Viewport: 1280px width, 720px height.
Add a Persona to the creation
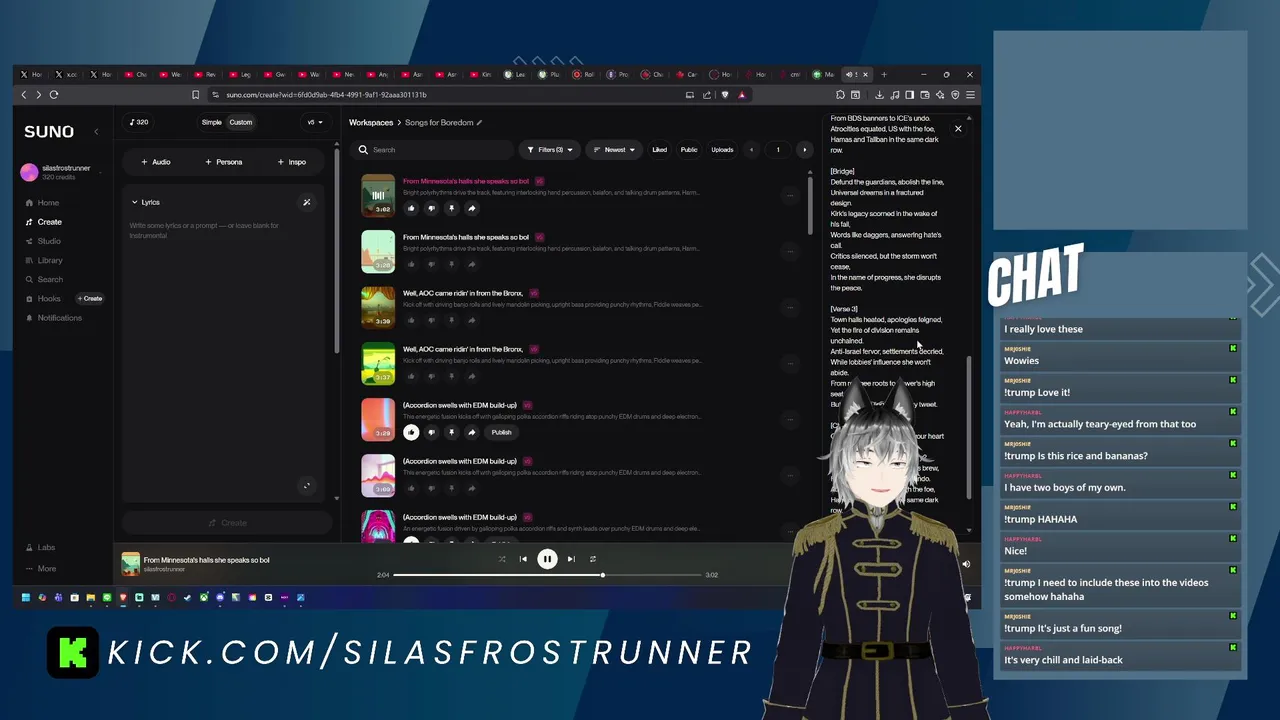point(224,162)
